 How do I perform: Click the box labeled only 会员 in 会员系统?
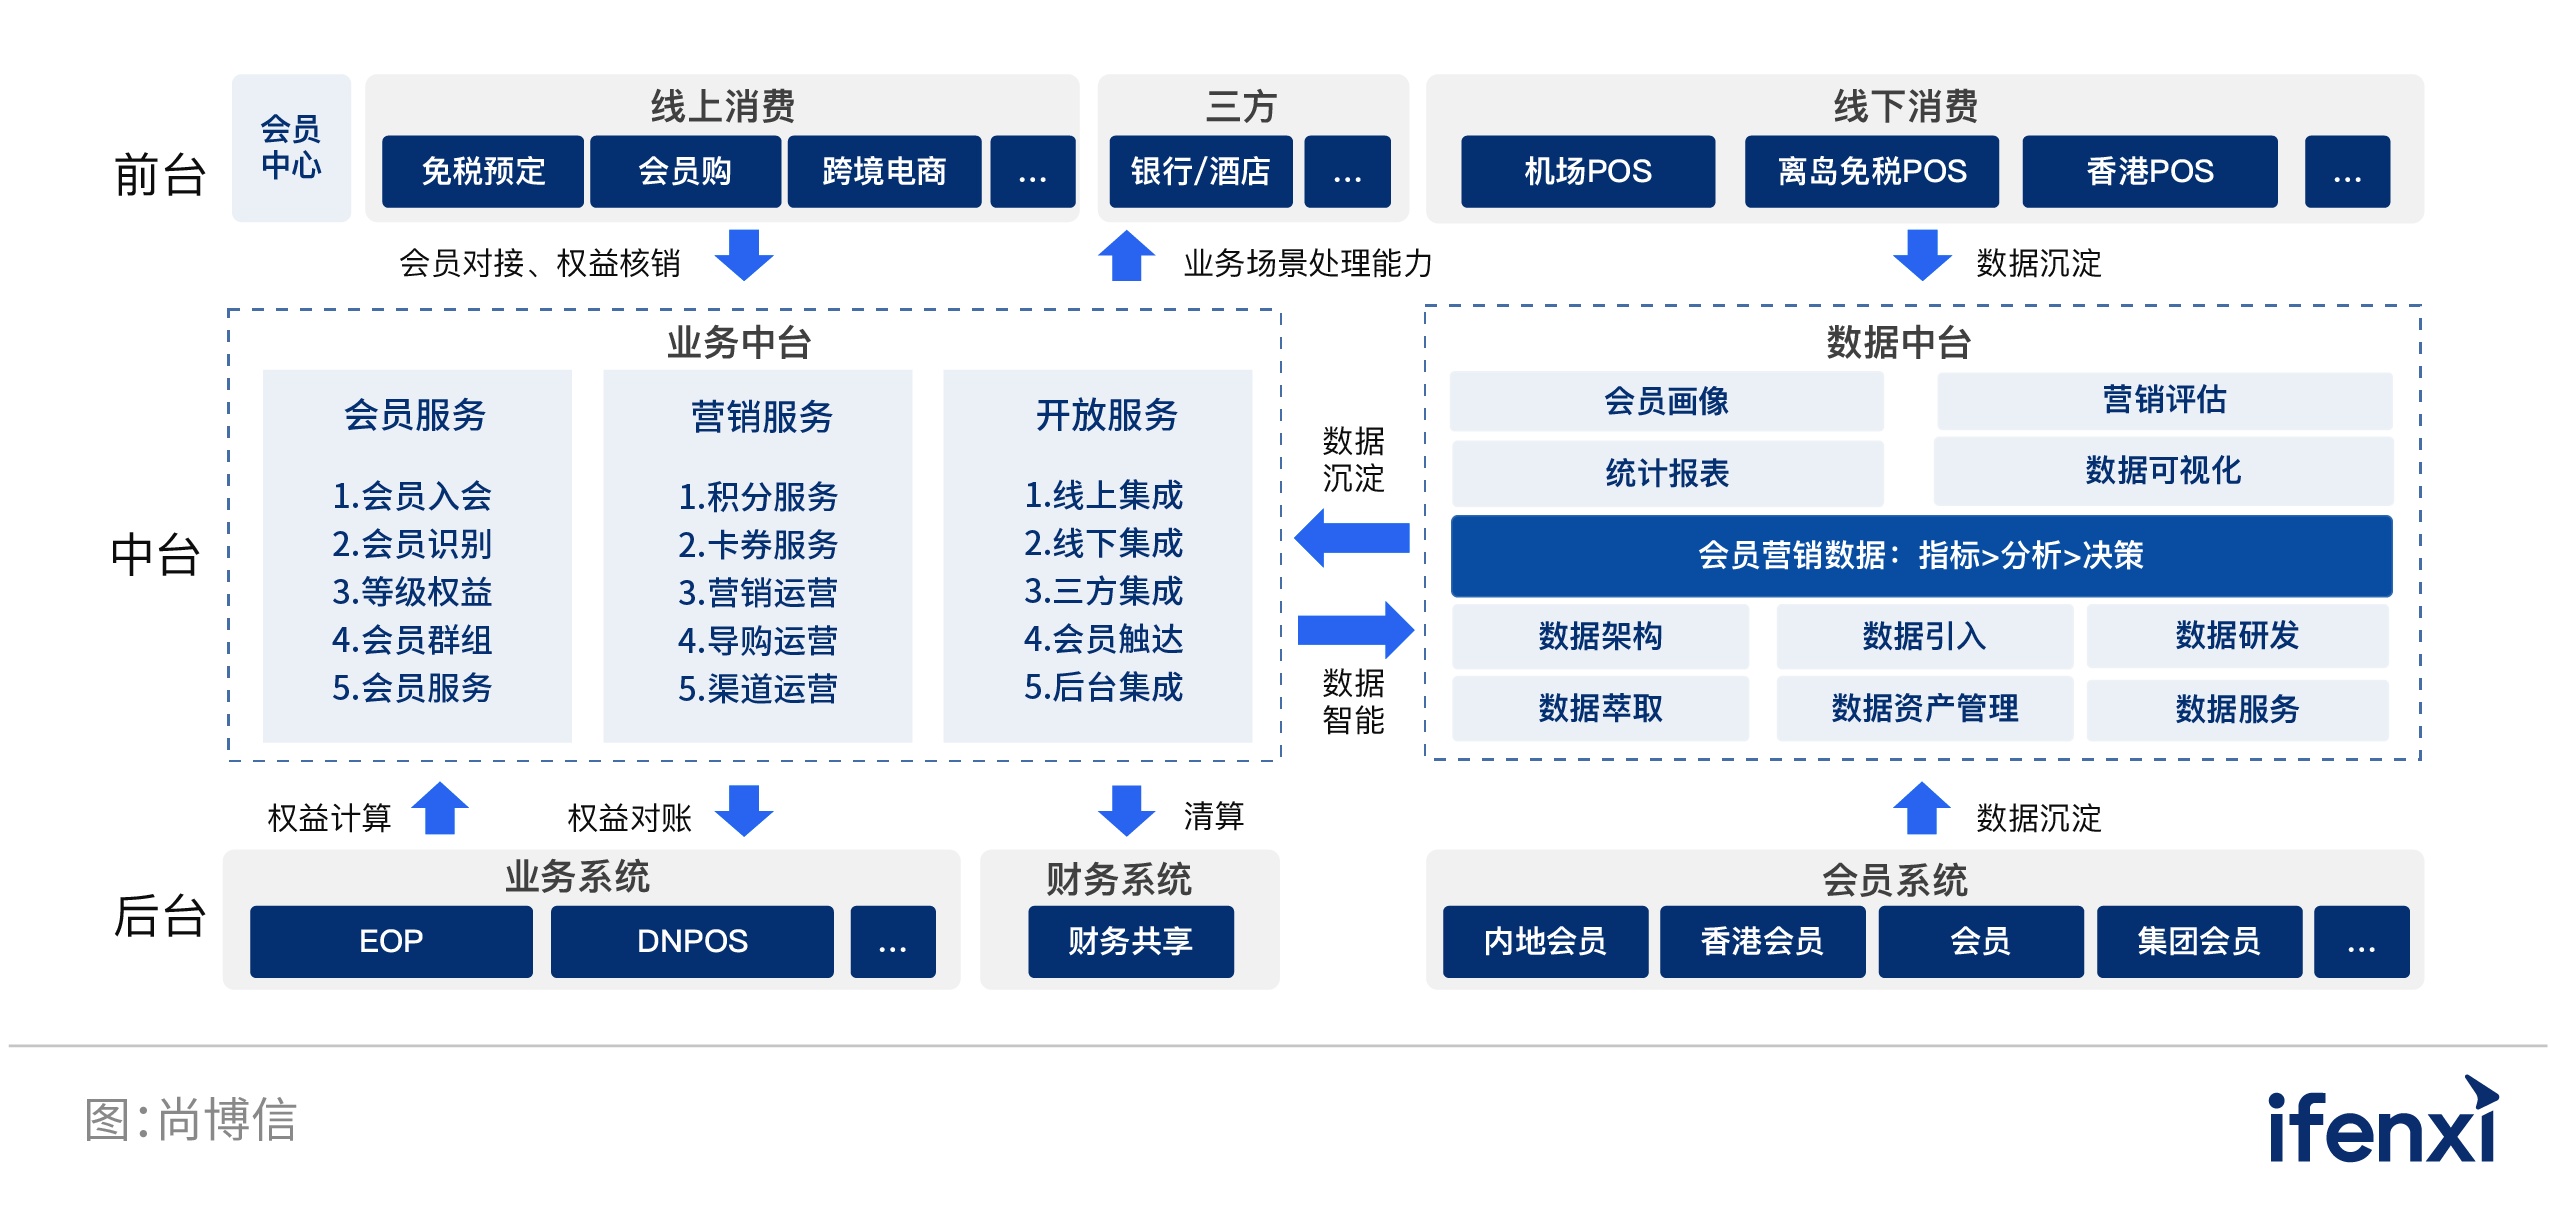point(1980,941)
